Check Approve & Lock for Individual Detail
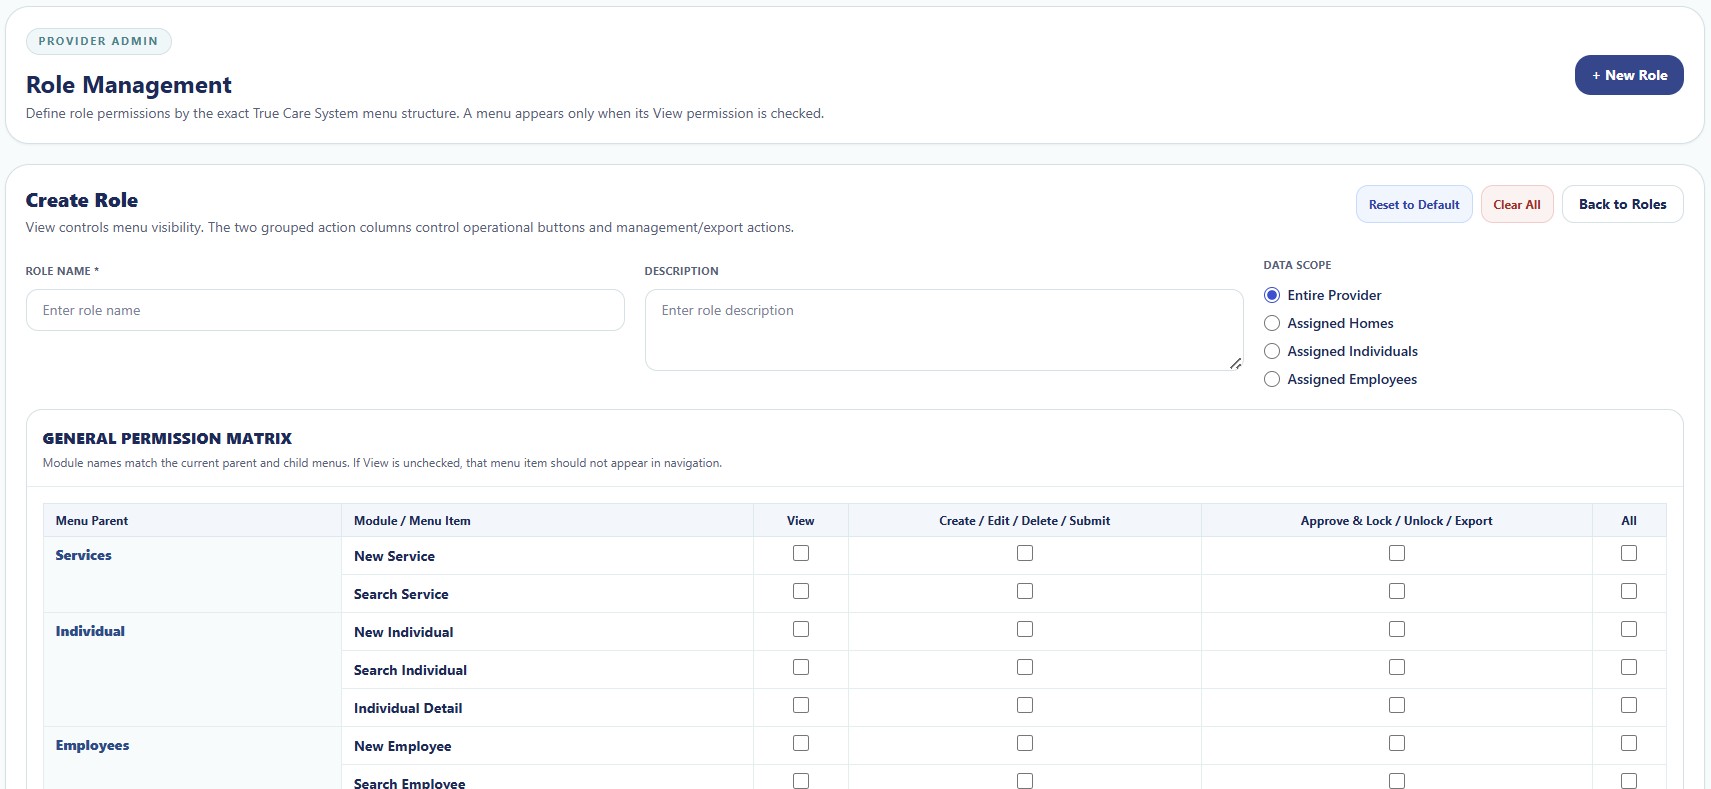 1397,705
